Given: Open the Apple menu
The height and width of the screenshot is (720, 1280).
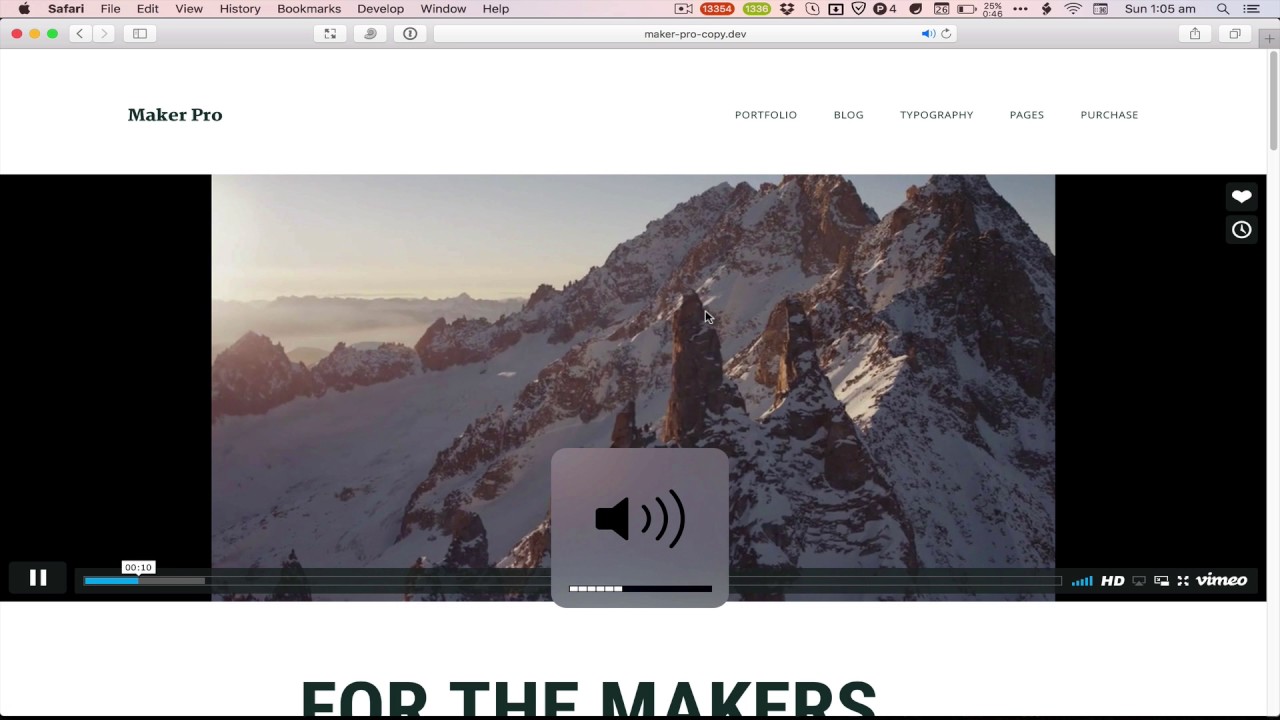Looking at the screenshot, I should pos(24,9).
